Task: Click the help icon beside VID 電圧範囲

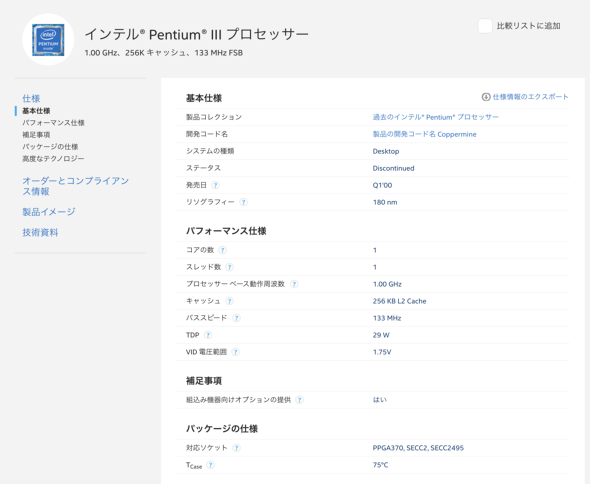Action: (x=235, y=352)
